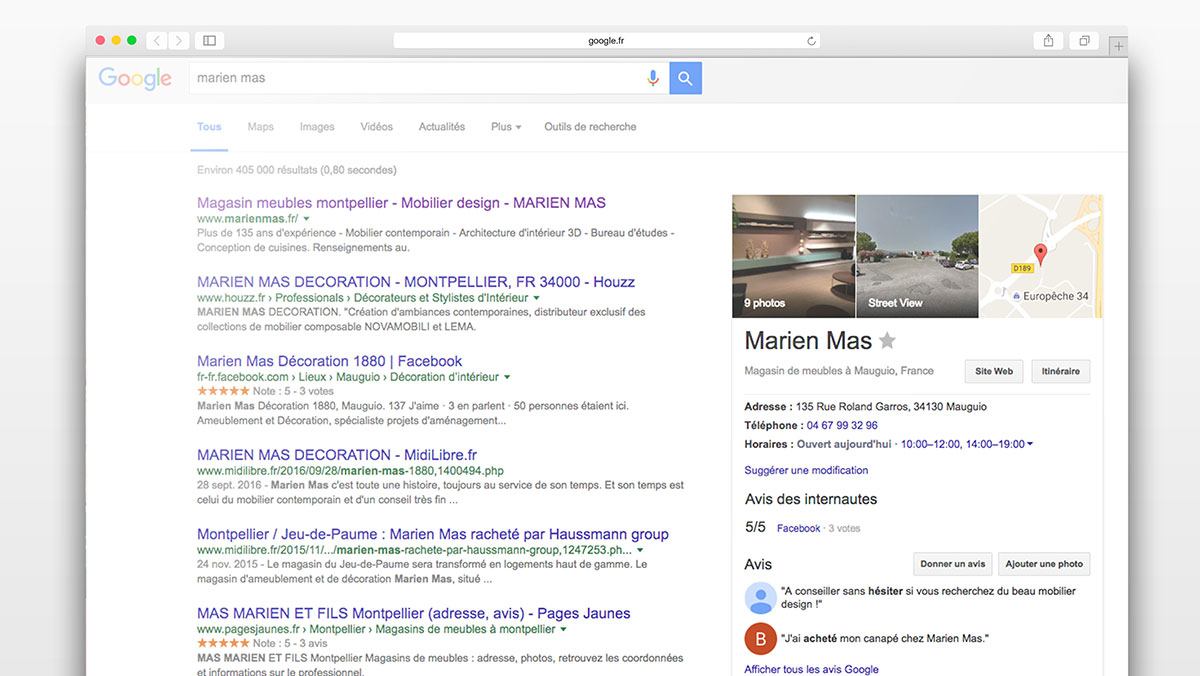Click Ajouter une photo button
Viewport: 1200px width, 676px height.
(x=1045, y=564)
